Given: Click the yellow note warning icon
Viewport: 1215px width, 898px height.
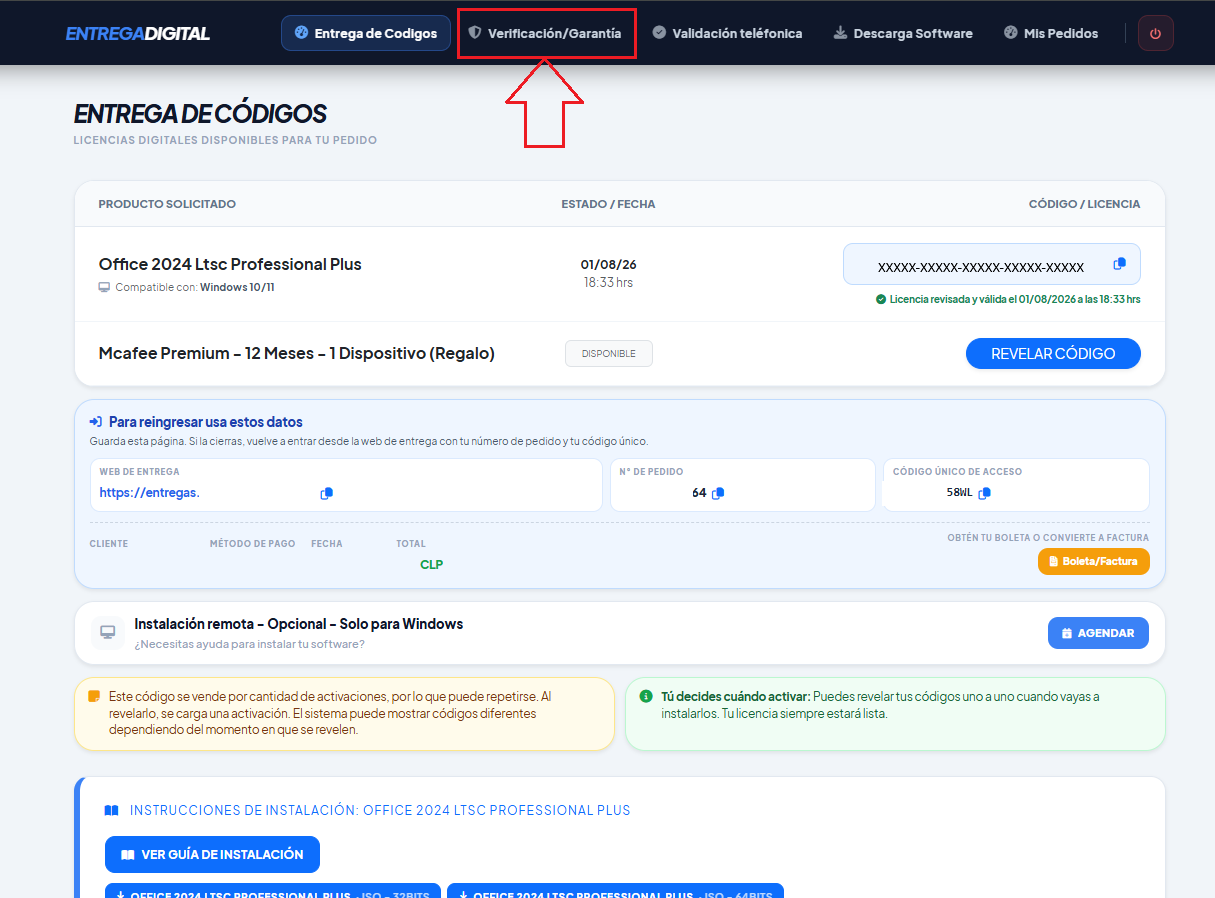Looking at the screenshot, I should [94, 696].
